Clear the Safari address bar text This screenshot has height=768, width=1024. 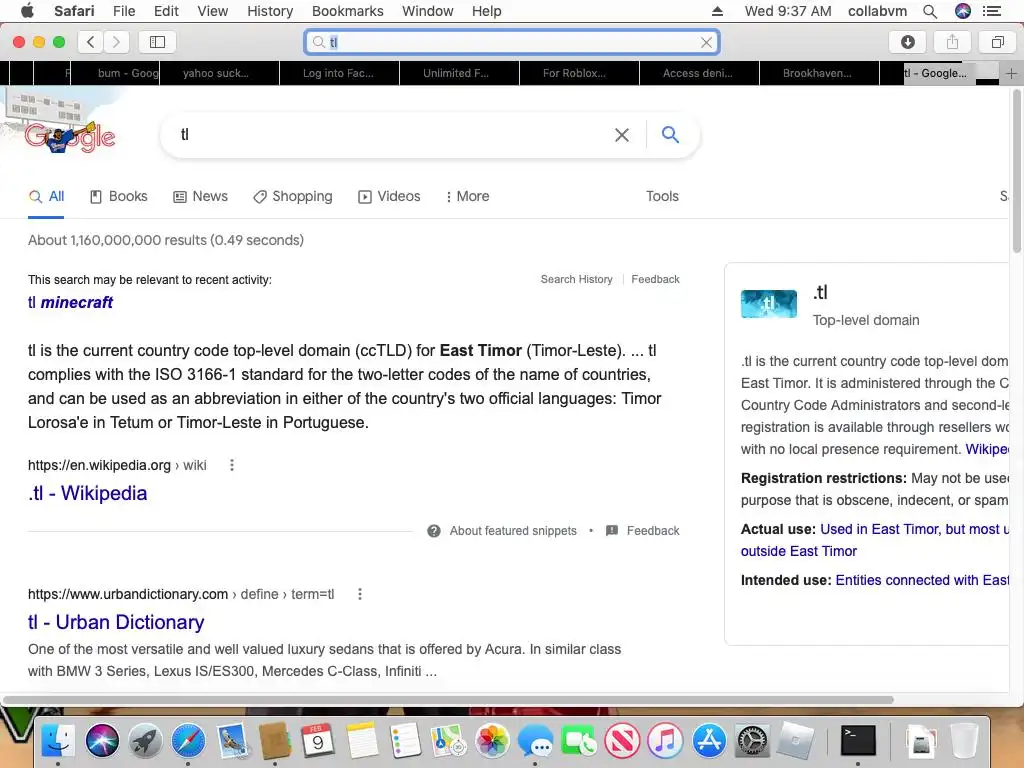[706, 42]
